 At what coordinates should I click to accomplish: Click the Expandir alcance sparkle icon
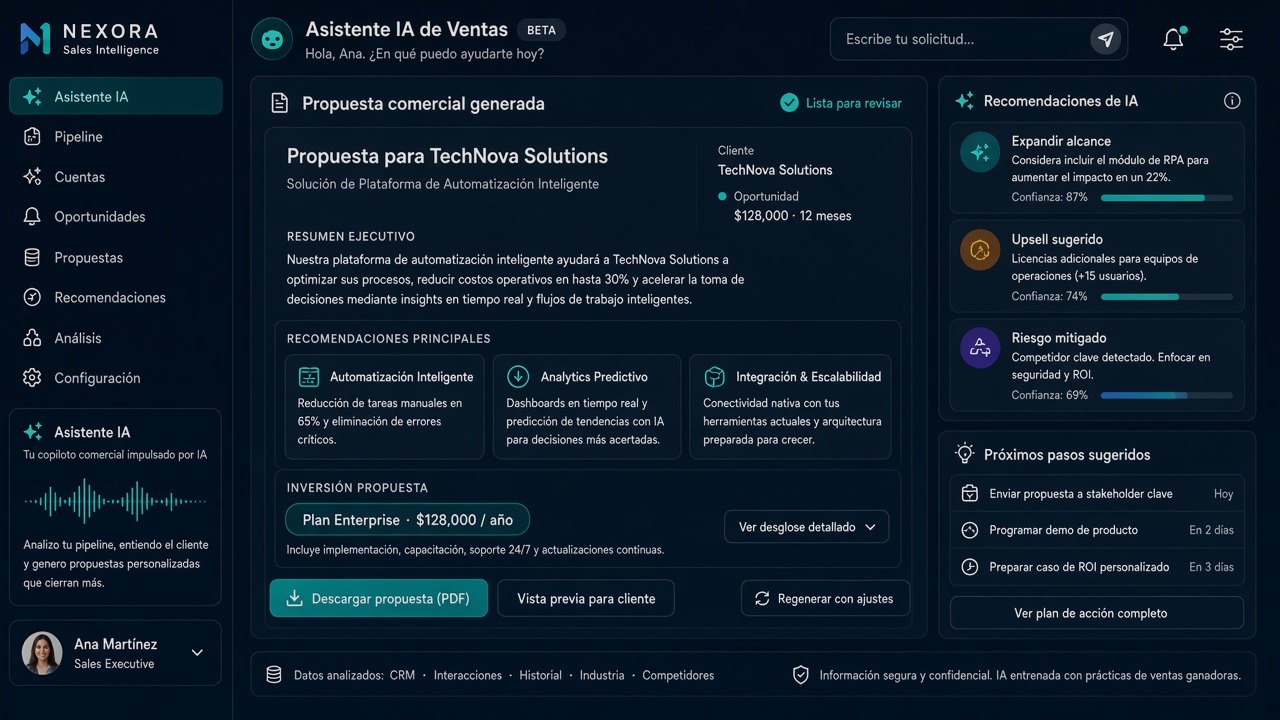980,152
